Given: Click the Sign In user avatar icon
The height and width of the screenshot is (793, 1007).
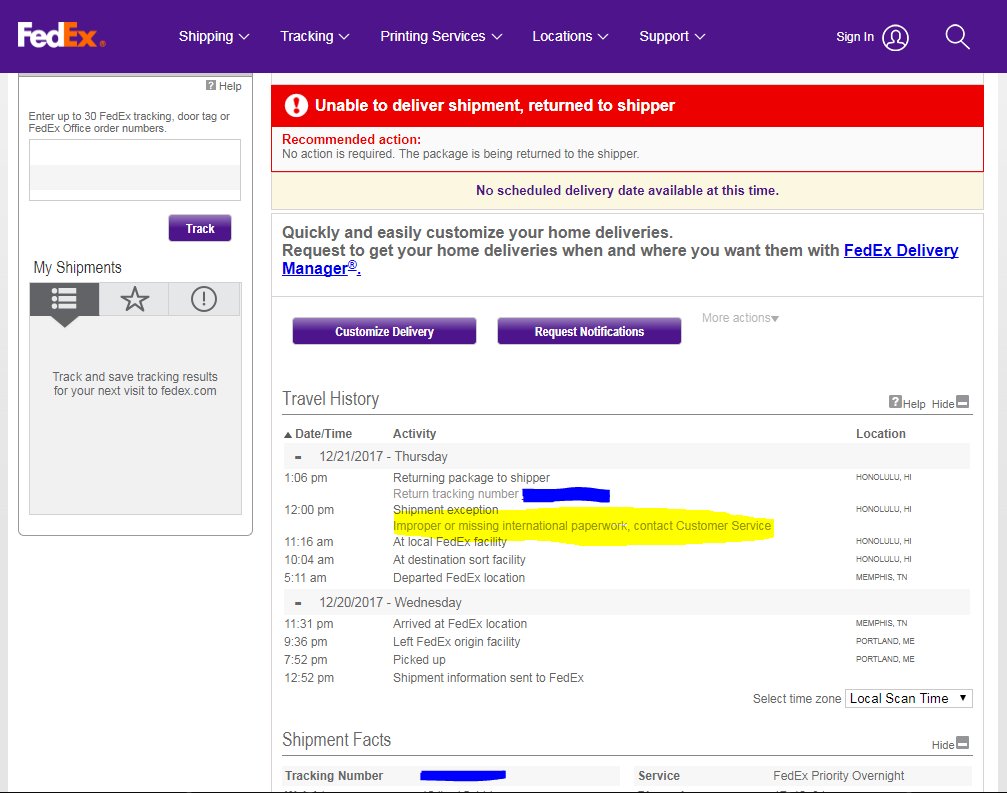Looking at the screenshot, I should [895, 37].
